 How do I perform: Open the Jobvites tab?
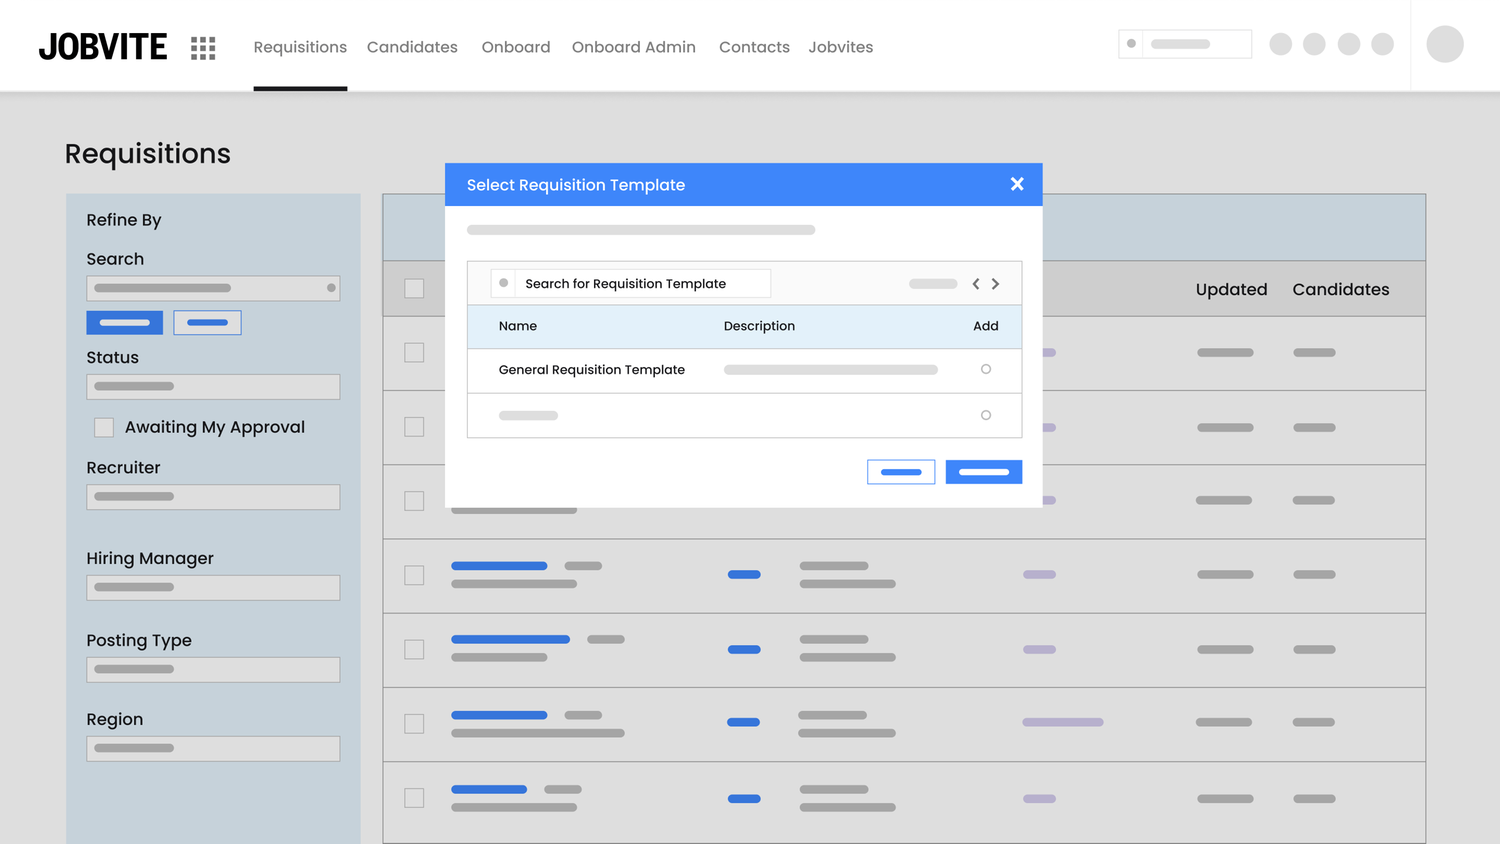(x=841, y=47)
